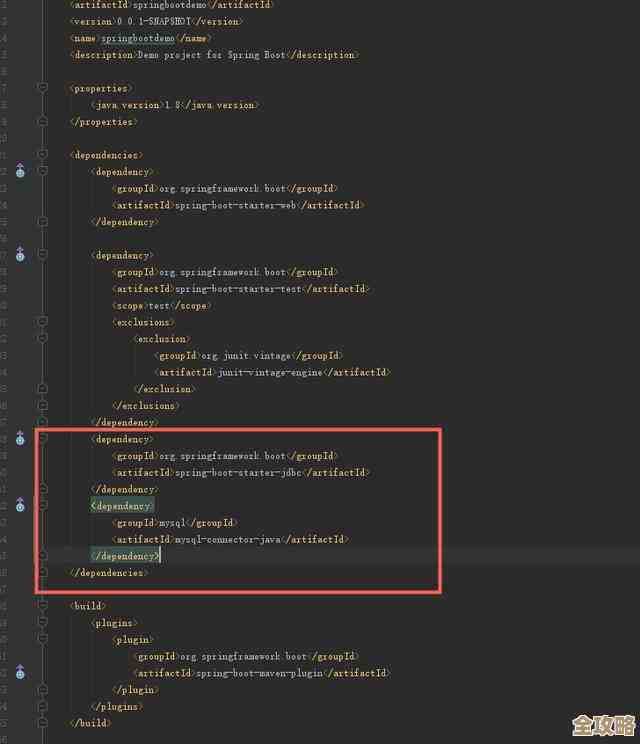
Task: Click the gutter icon for the spring-boot-starter-web dependency
Action: coord(20,170)
